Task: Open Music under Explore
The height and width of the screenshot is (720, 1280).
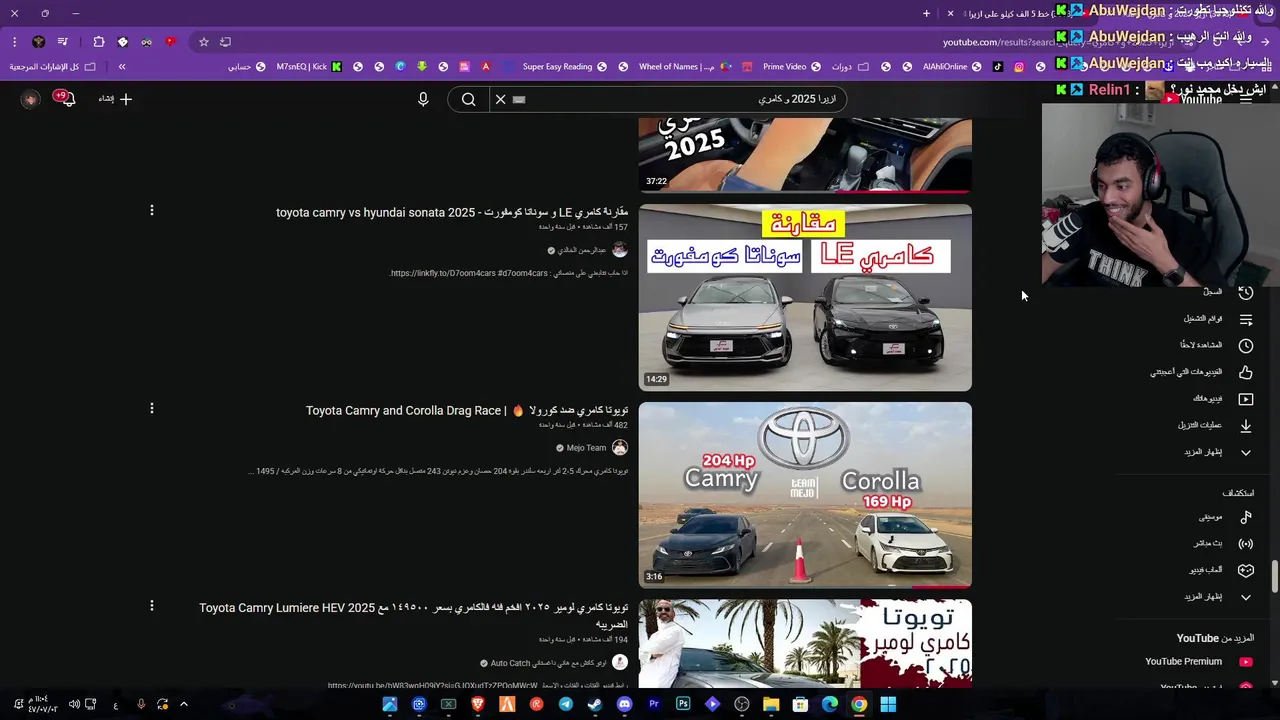Action: click(x=1225, y=517)
